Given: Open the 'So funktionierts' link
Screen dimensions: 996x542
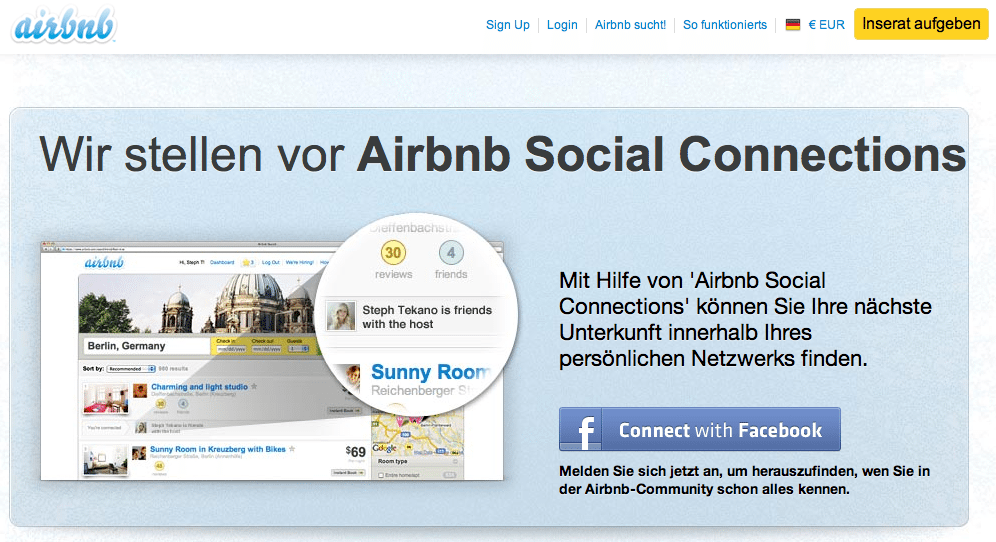Looking at the screenshot, I should 725,25.
